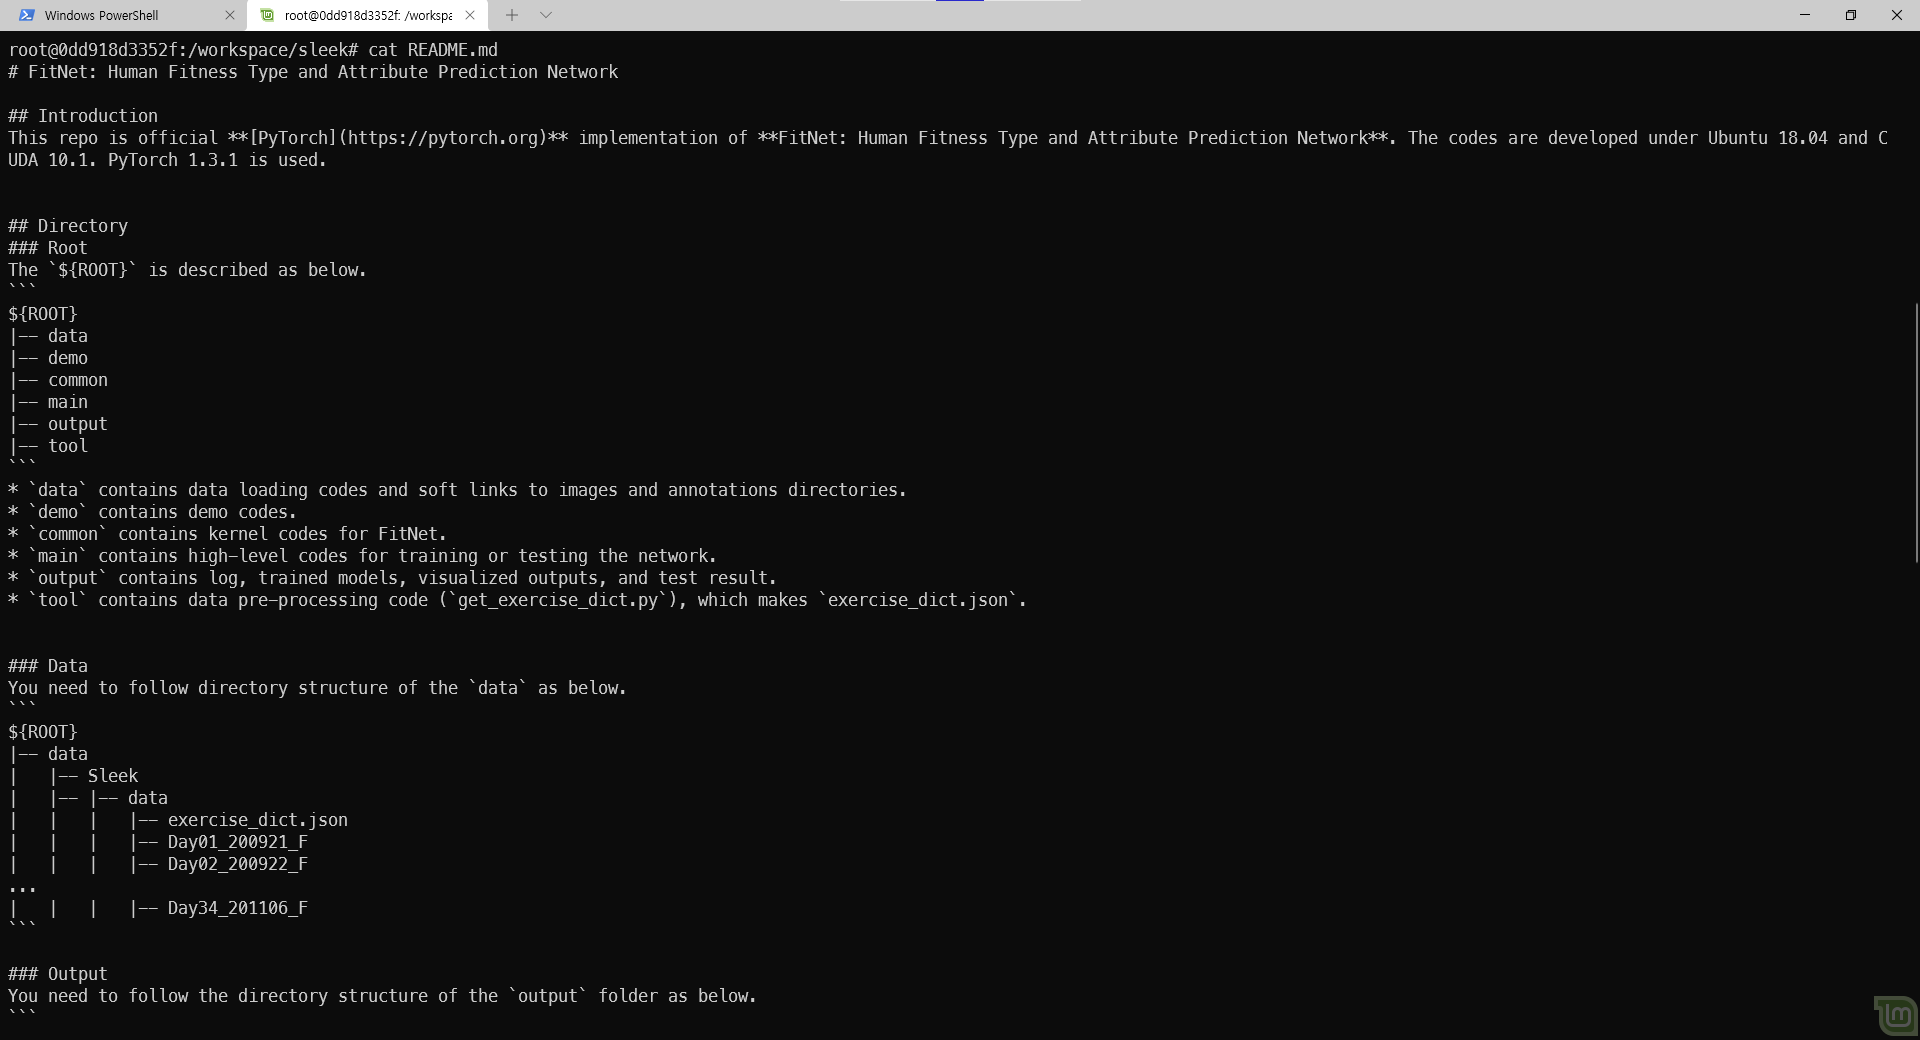Screen dimensions: 1920x1040
Task: Click the '`common` contains kernel codes' line
Action: [228, 534]
